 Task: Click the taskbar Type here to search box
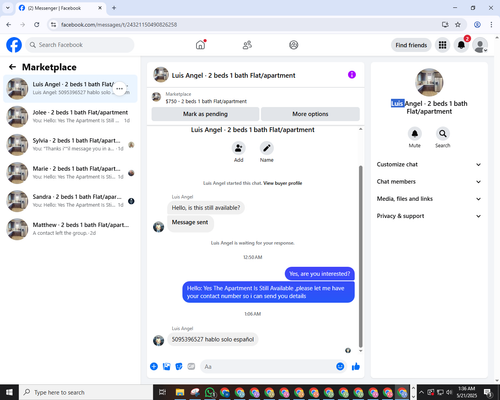tap(86, 392)
